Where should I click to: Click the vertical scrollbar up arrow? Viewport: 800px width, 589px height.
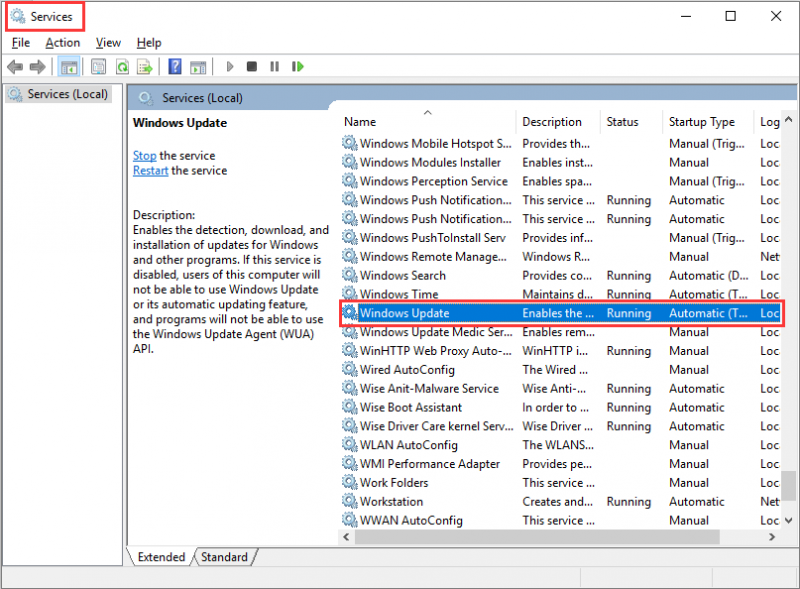pos(789,119)
